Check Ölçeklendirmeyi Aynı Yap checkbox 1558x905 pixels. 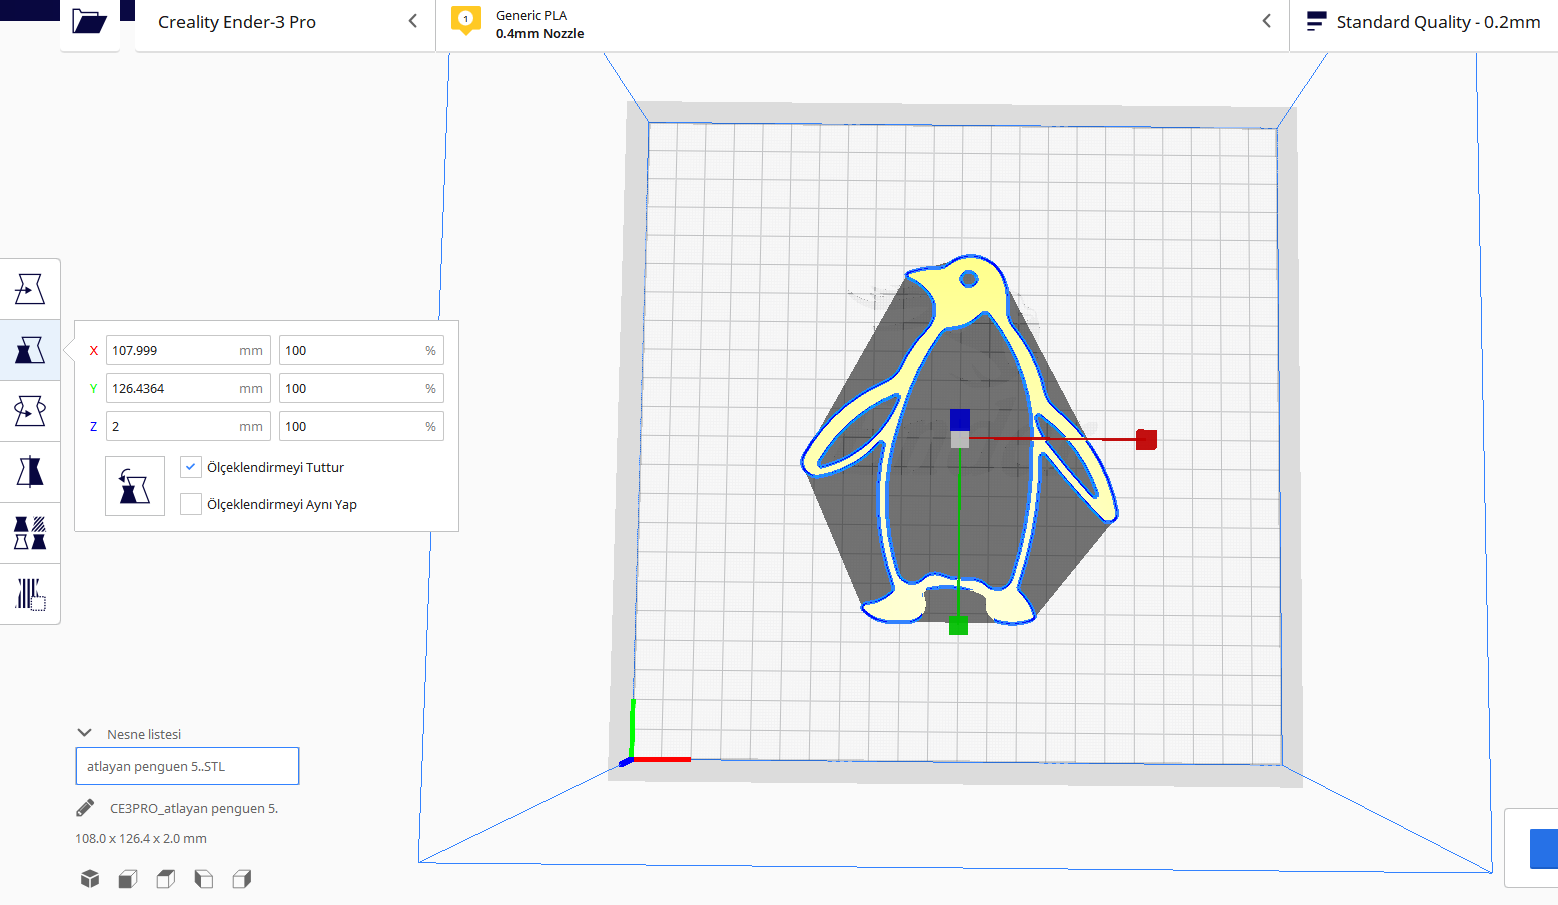pos(191,504)
